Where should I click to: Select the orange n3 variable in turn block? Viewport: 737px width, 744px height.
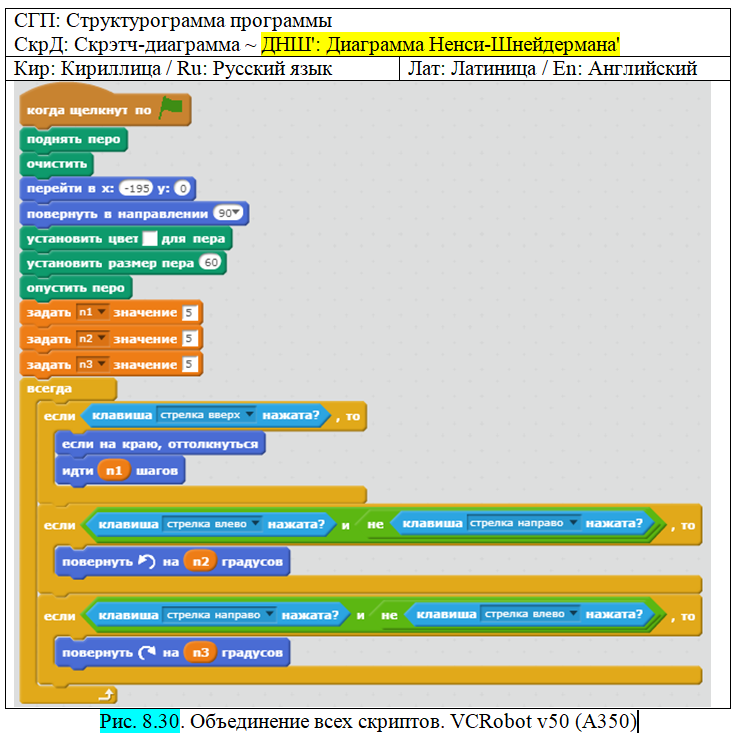coord(200,653)
